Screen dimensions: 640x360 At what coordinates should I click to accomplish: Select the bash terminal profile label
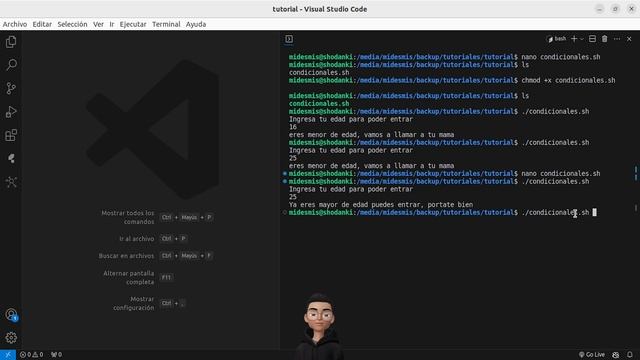point(557,39)
